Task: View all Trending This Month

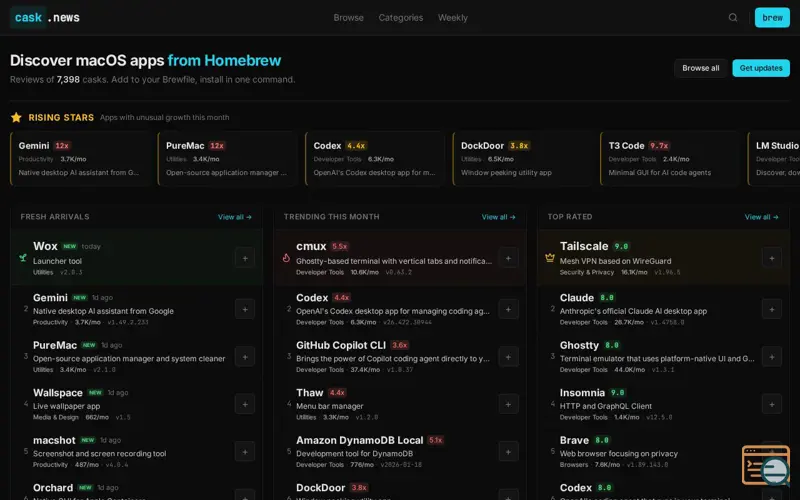Action: pyautogui.click(x=498, y=217)
